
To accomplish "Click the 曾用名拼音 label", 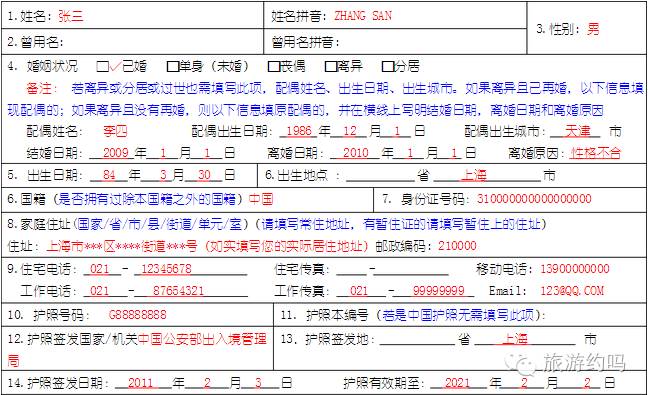I will click(x=305, y=42).
